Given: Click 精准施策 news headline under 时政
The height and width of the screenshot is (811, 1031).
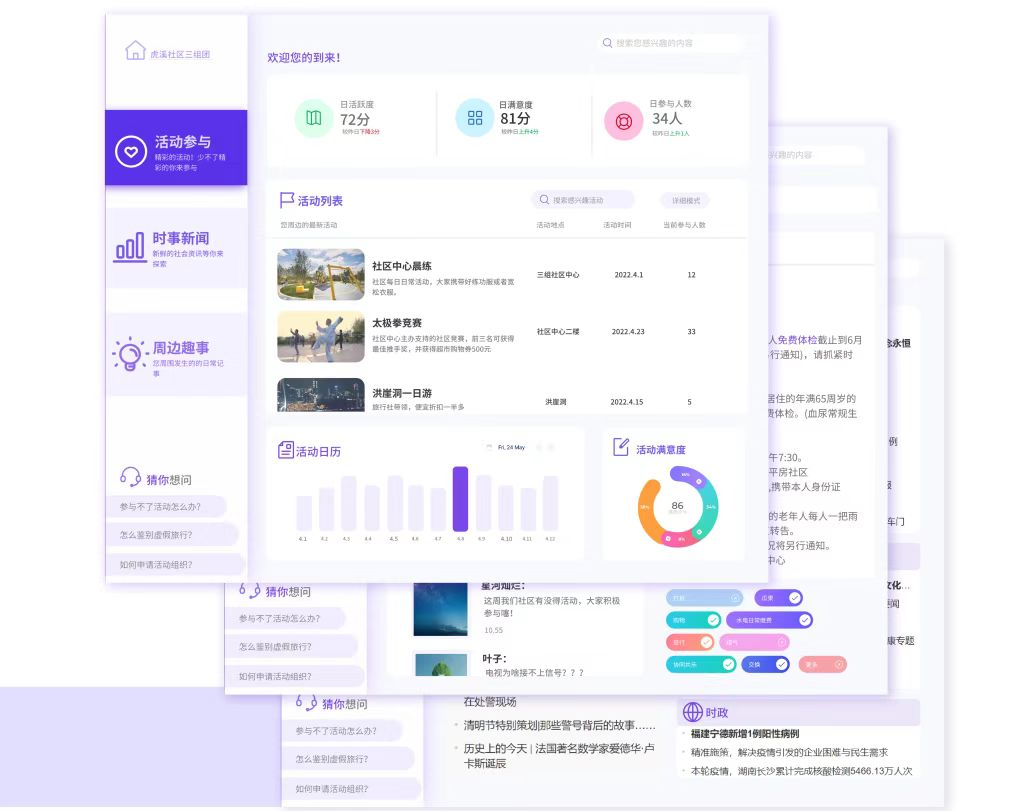Looking at the screenshot, I should [789, 752].
